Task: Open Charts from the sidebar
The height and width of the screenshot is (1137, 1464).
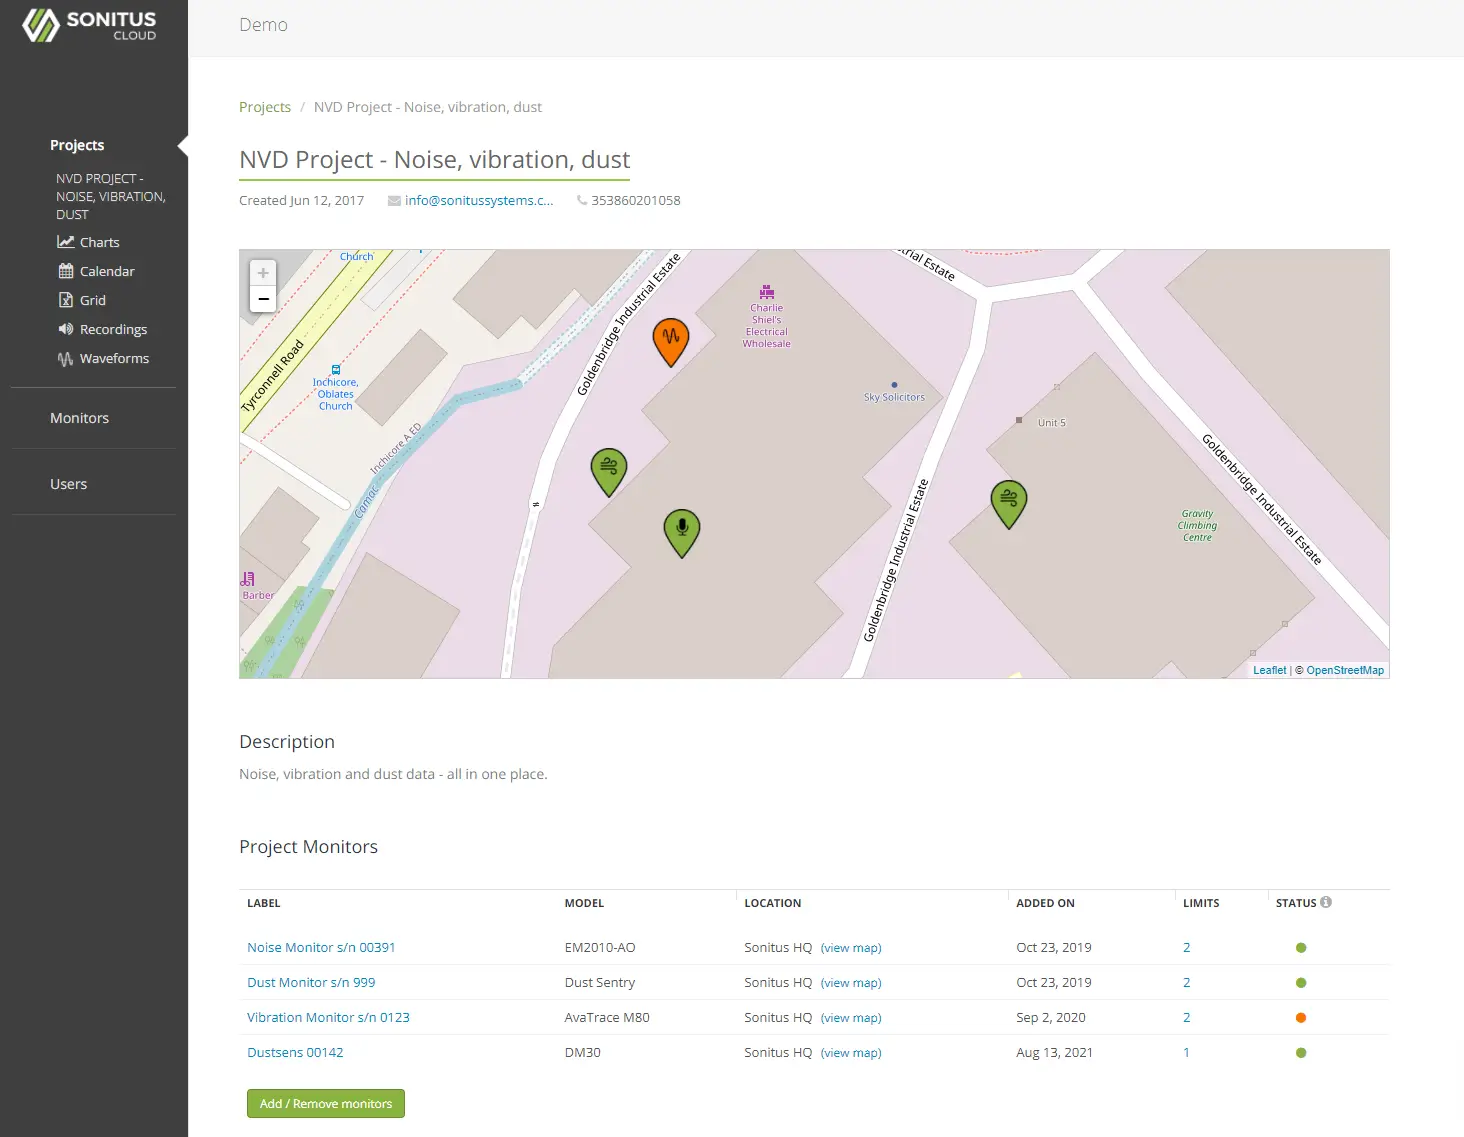Action: point(99,242)
